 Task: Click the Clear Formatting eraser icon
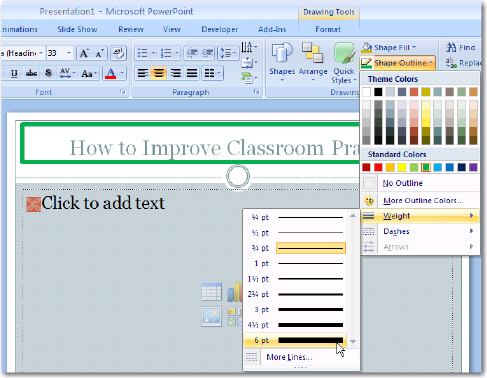[118, 53]
